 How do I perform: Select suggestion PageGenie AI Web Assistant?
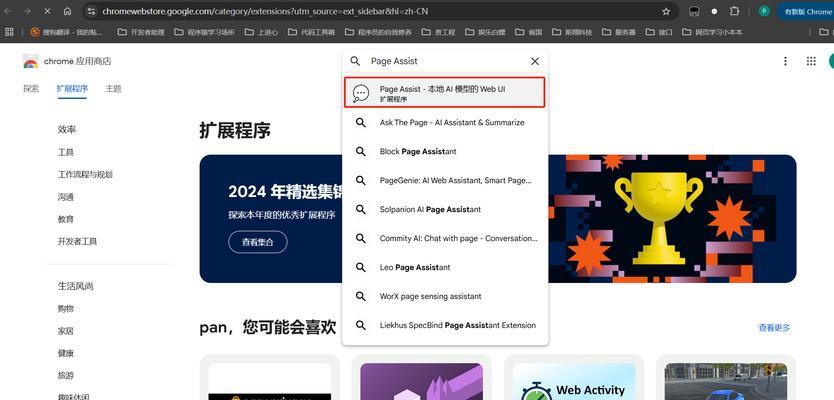coord(445,180)
